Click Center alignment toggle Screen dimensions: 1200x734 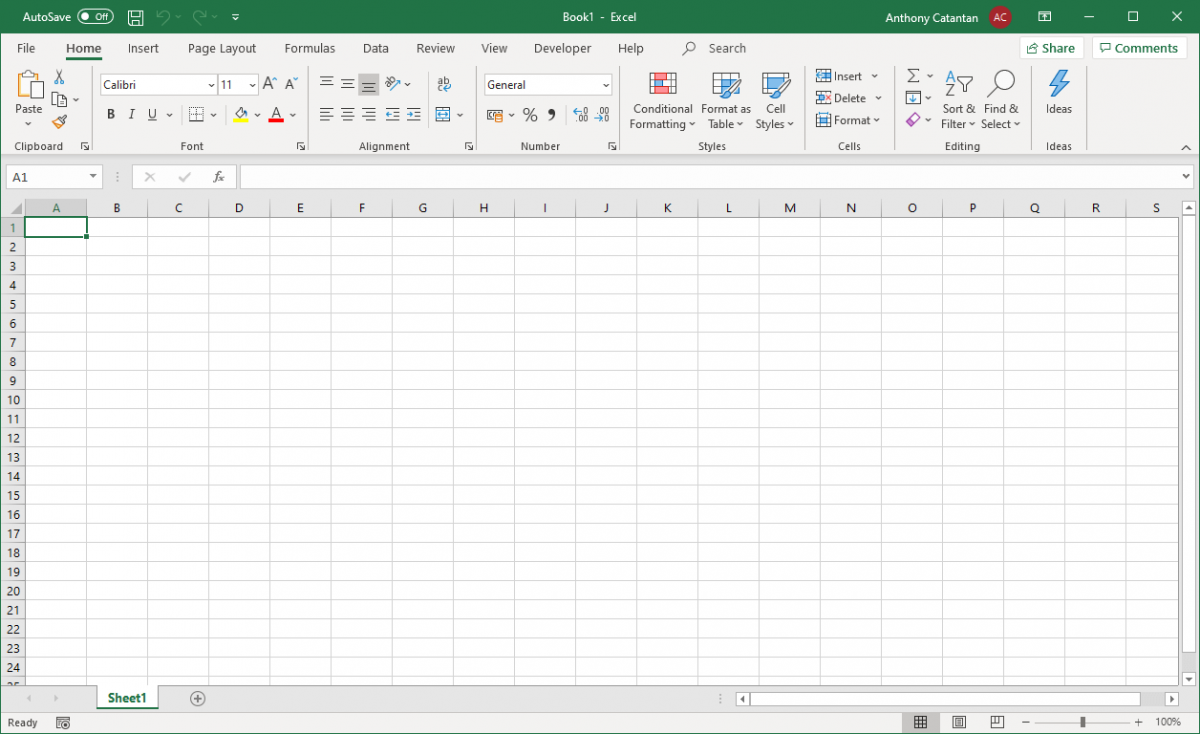pos(346,114)
